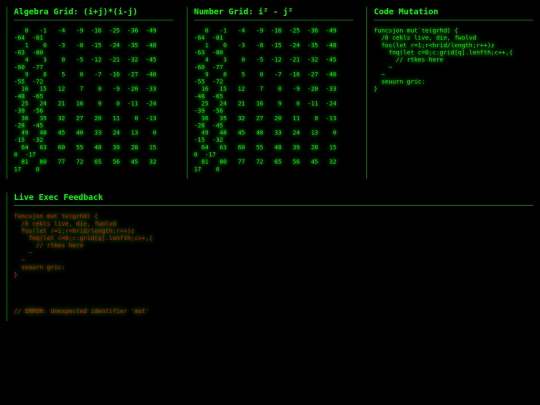540x405 pixels.
Task: Click value 56 in the Algebra Grid
Action: (x=116, y=162)
